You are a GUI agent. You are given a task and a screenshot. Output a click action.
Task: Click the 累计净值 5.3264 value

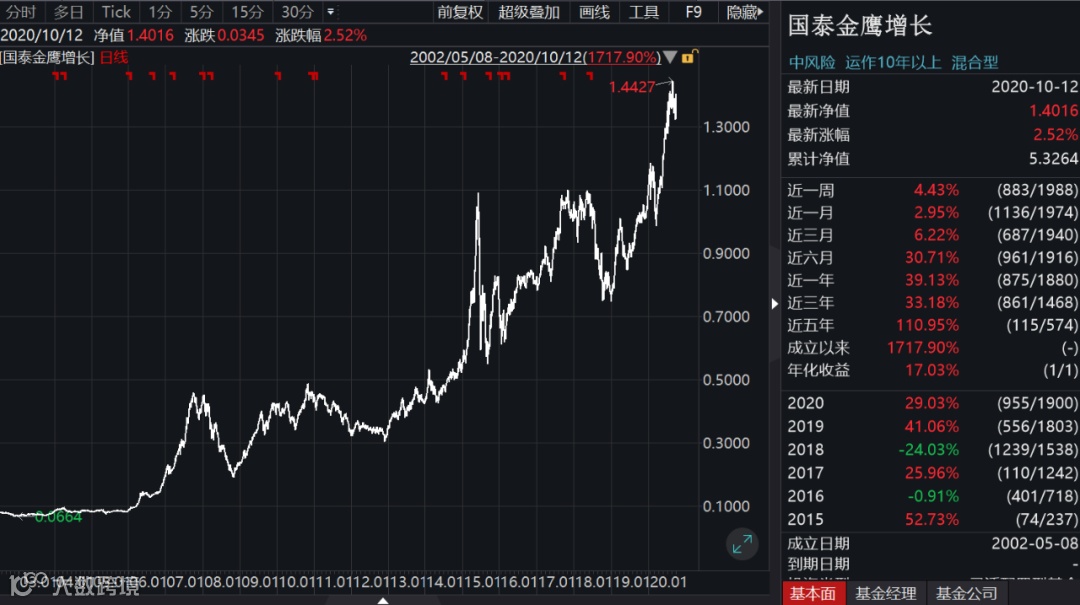(1053, 159)
